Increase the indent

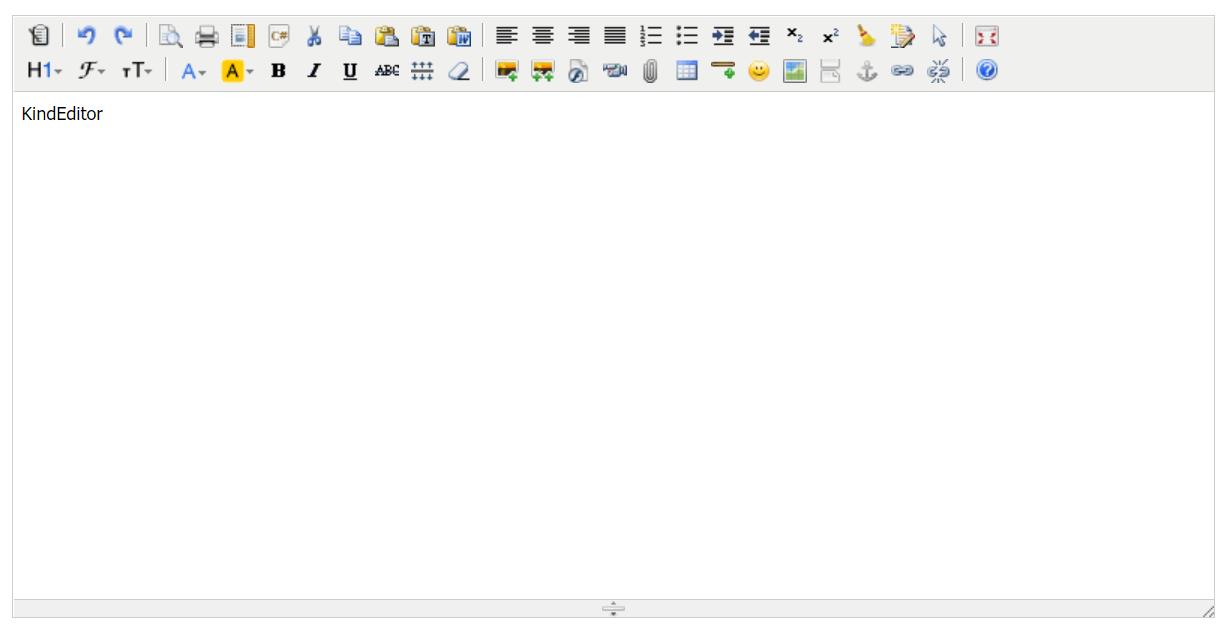(721, 37)
